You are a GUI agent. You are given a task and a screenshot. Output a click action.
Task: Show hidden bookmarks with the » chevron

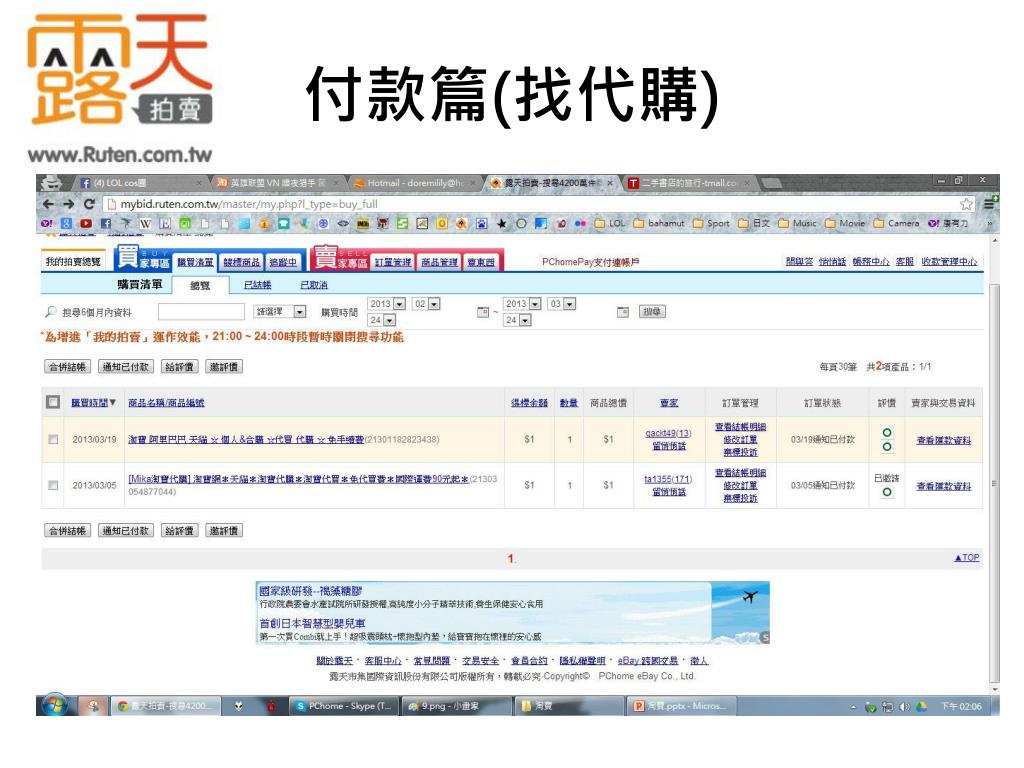[989, 223]
